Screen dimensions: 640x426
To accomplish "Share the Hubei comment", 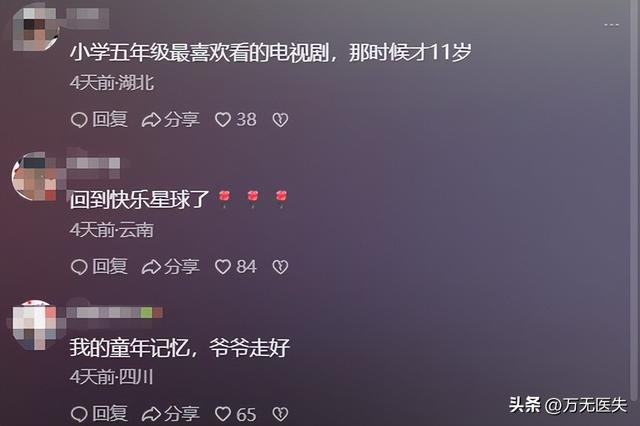I will (171, 120).
